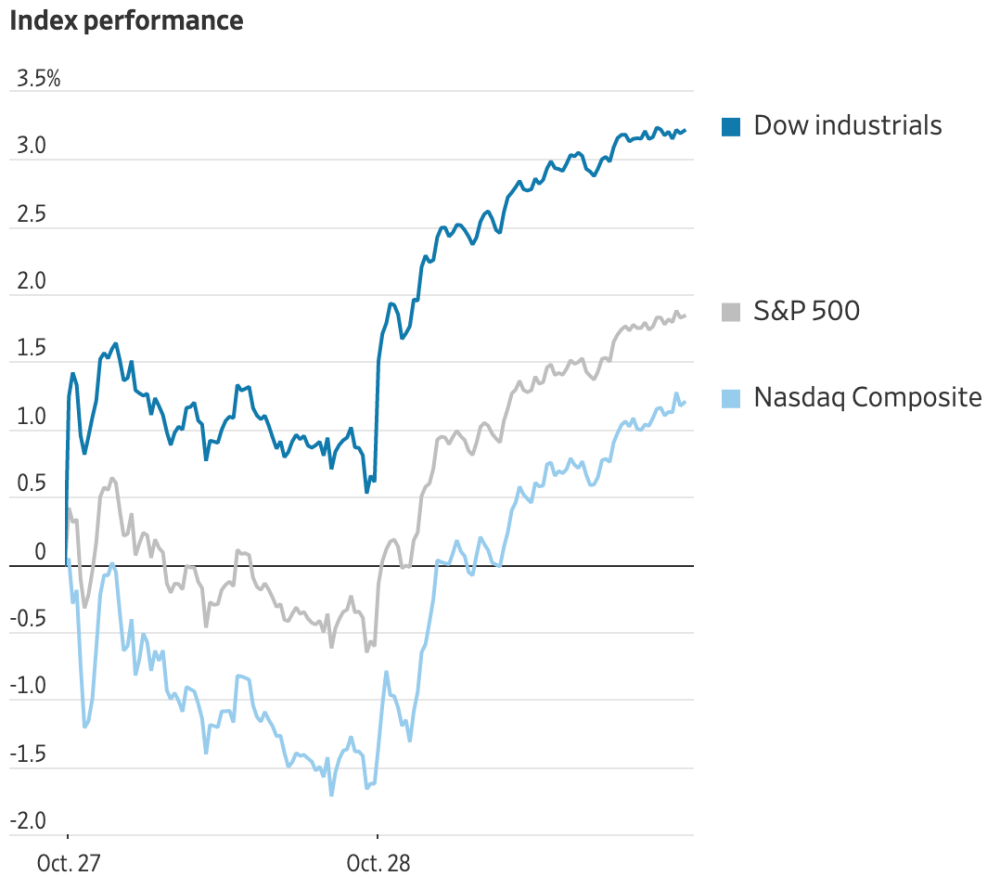Click the Oct. 27 x-axis label

[69, 863]
